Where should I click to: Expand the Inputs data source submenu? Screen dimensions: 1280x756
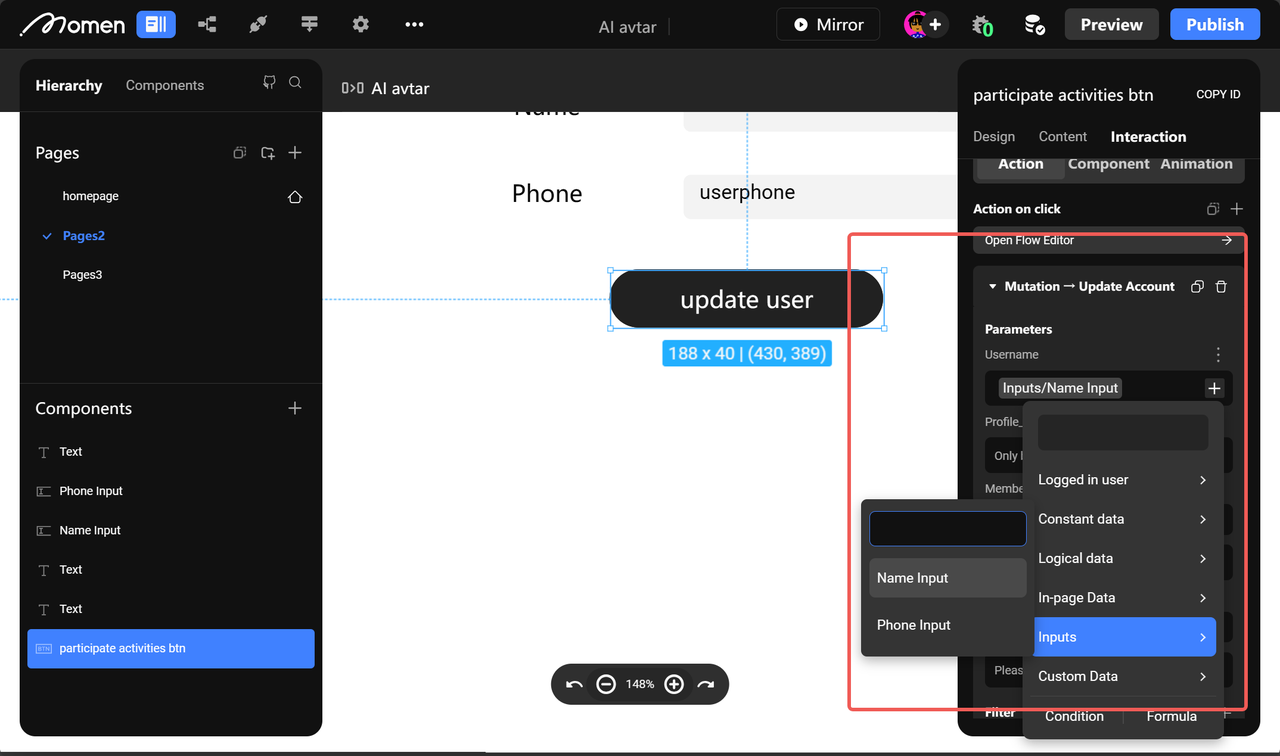1124,637
